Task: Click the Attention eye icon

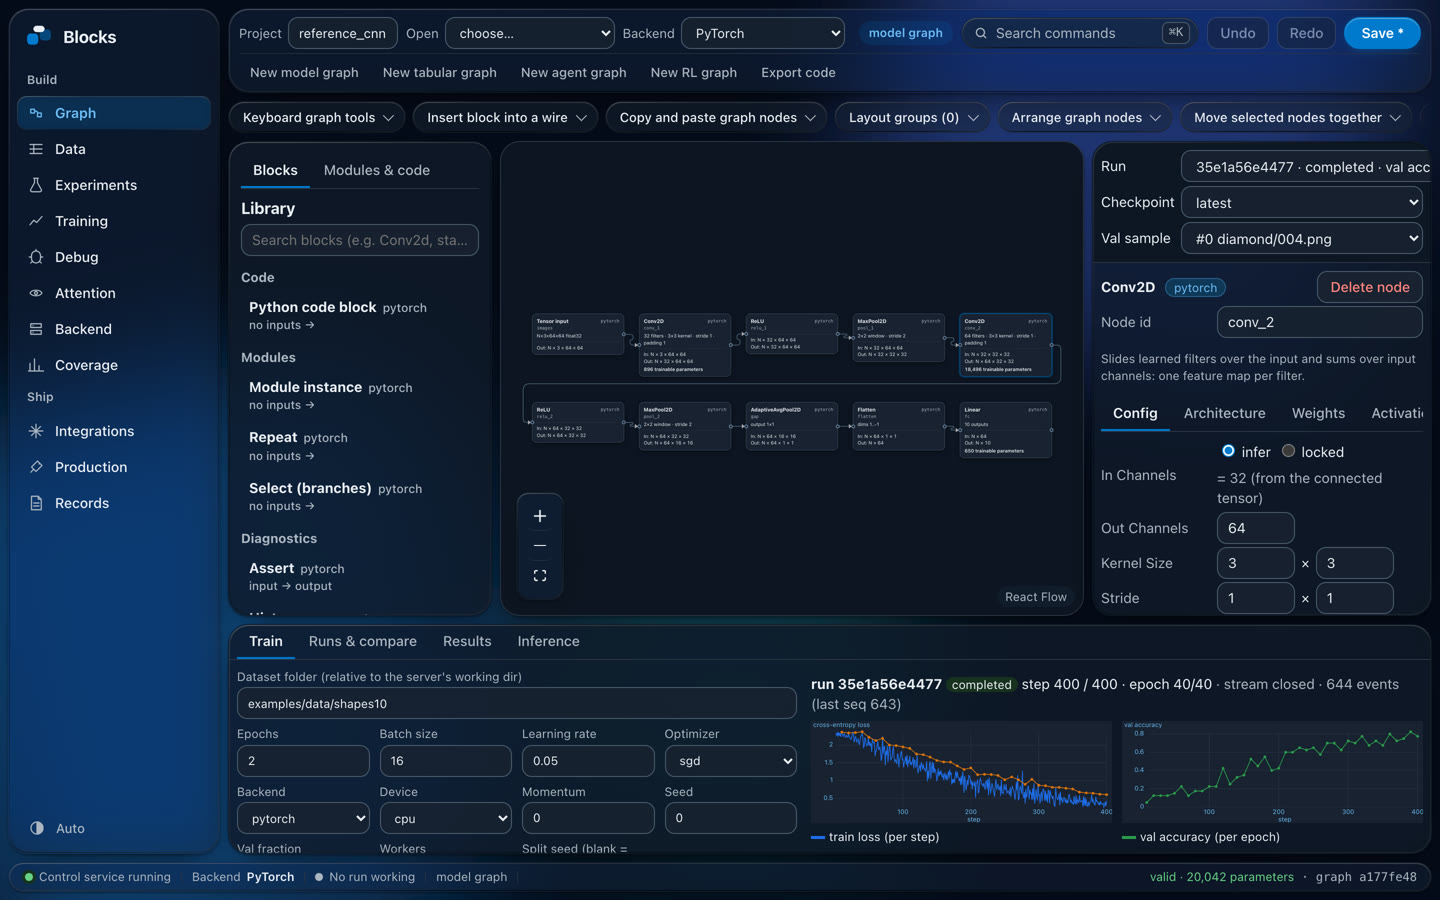Action: click(x=36, y=293)
